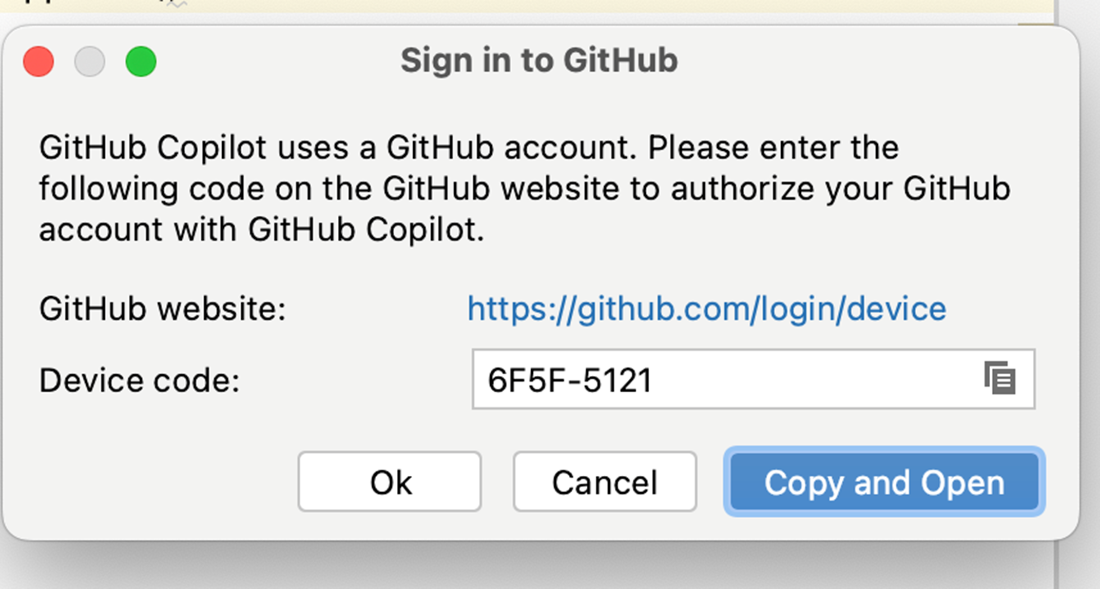Image resolution: width=1100 pixels, height=589 pixels.
Task: Copy the device code using the clipboard icon
Action: (1000, 379)
